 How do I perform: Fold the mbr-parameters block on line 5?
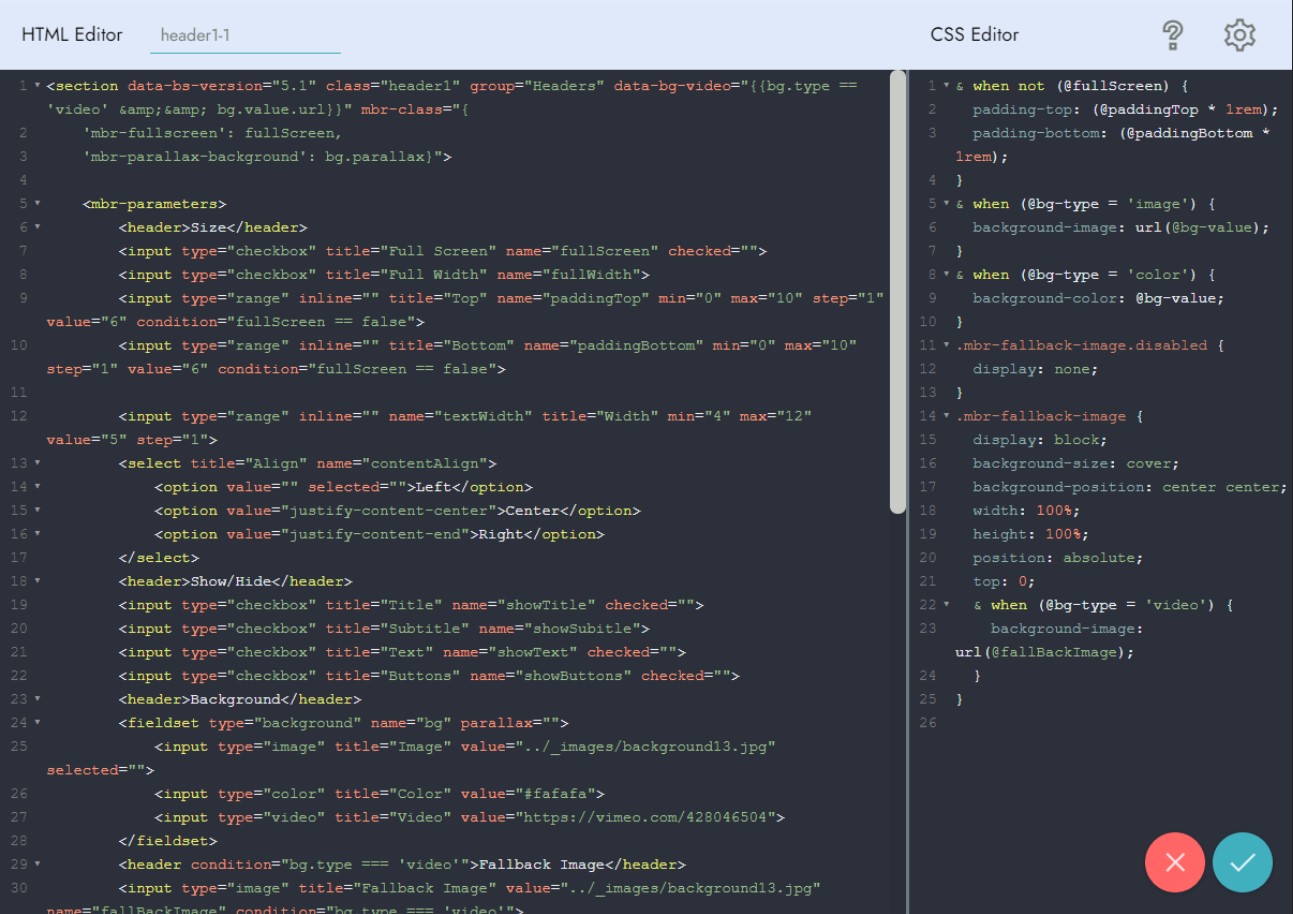(x=37, y=204)
